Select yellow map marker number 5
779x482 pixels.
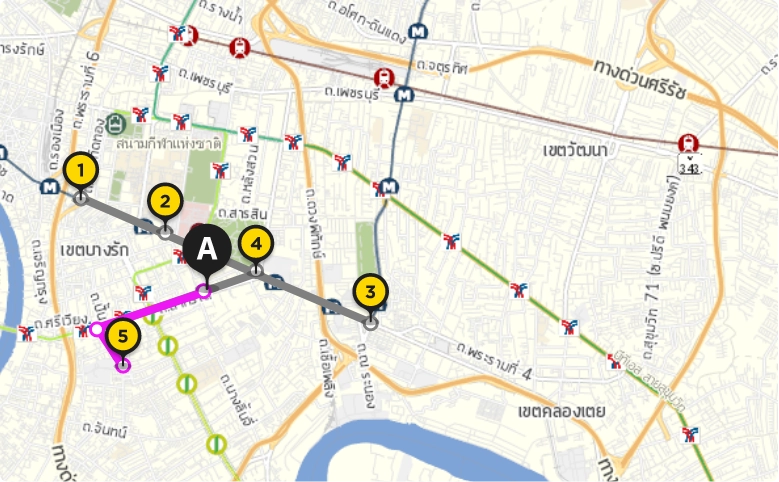coord(123,337)
